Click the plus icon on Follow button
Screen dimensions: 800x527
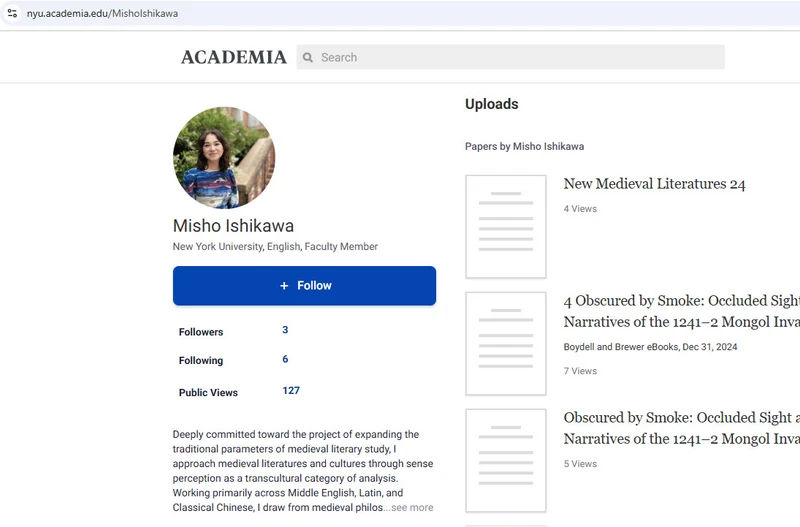284,286
